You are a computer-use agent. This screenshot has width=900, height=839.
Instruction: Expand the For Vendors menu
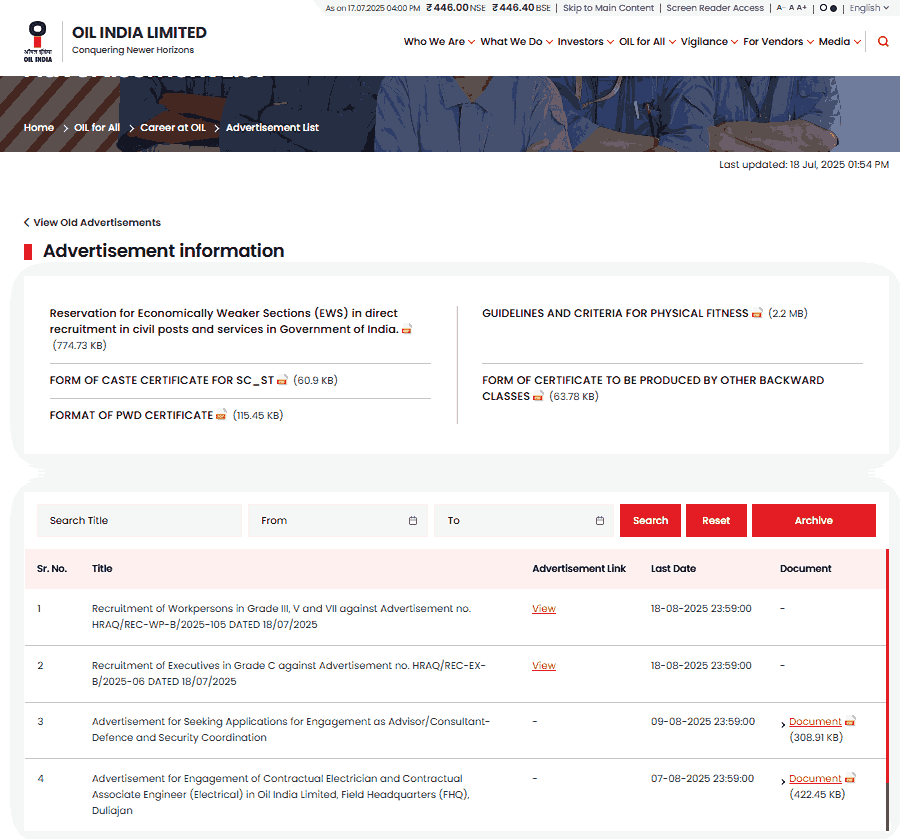pos(778,41)
